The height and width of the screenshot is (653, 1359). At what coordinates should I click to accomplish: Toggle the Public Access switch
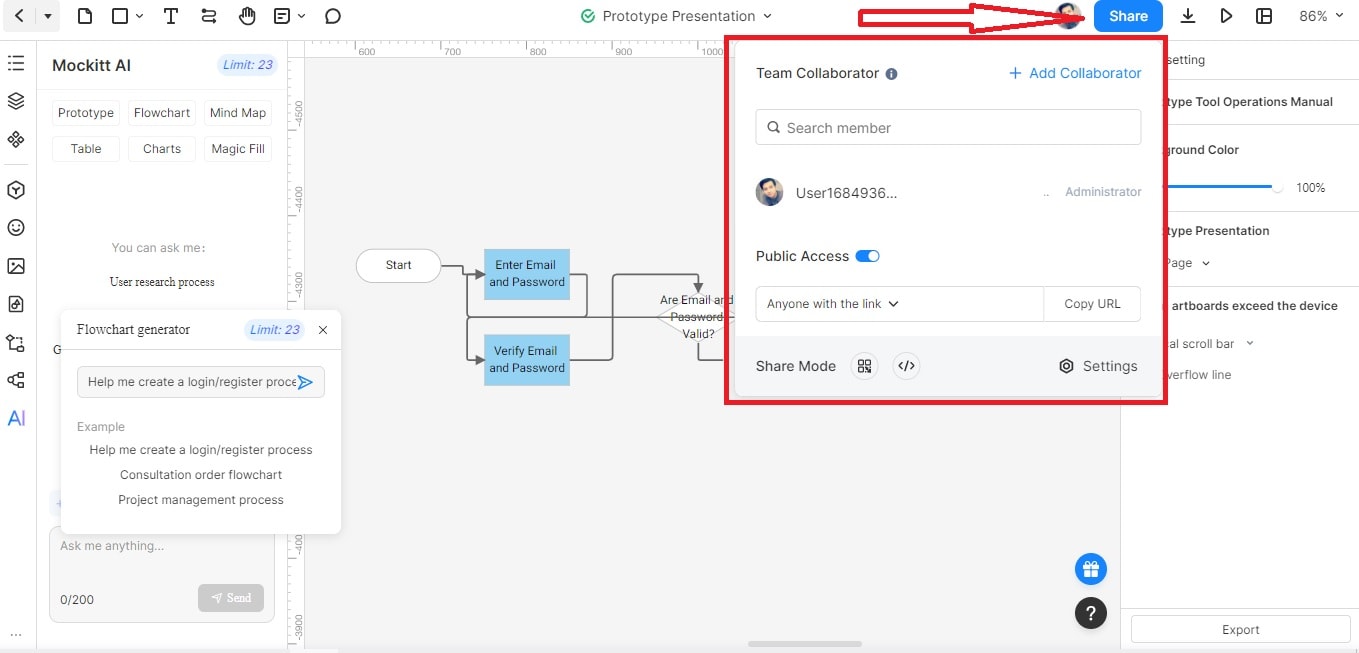pyautogui.click(x=867, y=256)
